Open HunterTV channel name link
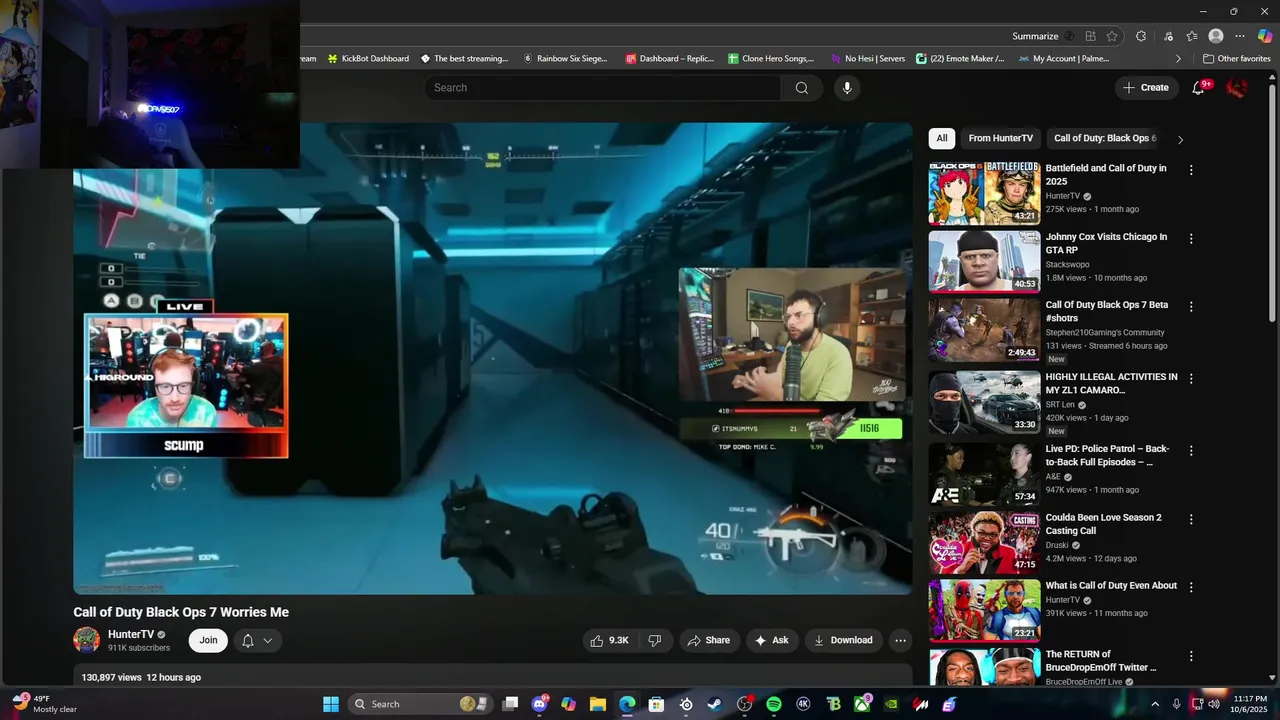This screenshot has width=1280, height=720. 131,634
